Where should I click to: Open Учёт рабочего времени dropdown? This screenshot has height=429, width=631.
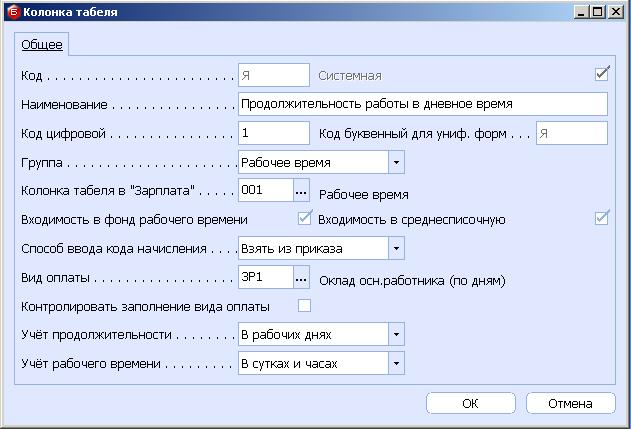[x=396, y=363]
